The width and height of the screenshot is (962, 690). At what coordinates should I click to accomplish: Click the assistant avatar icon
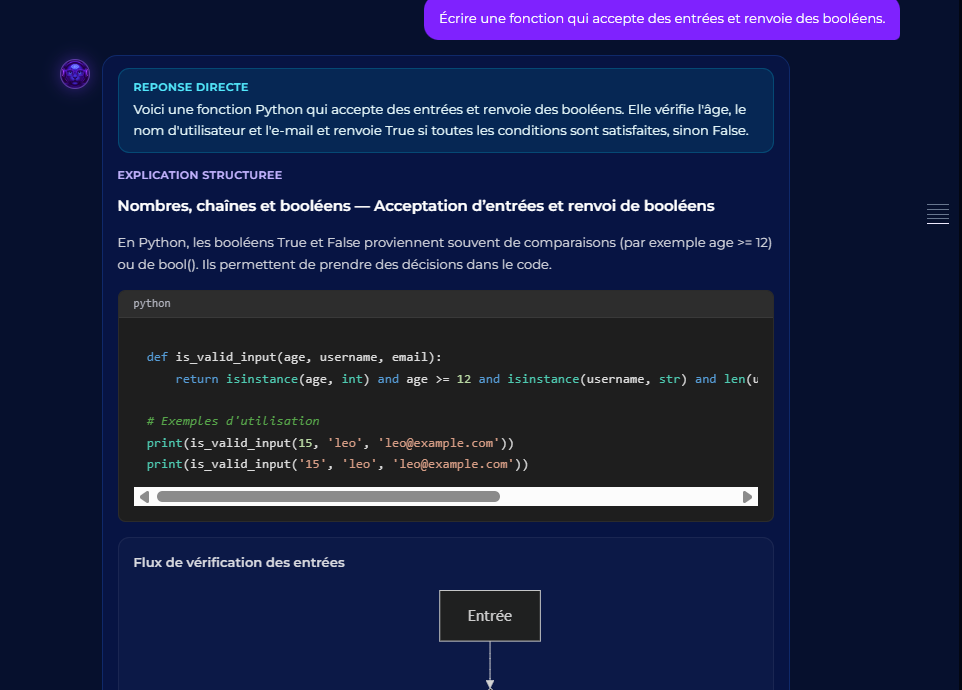coord(75,74)
